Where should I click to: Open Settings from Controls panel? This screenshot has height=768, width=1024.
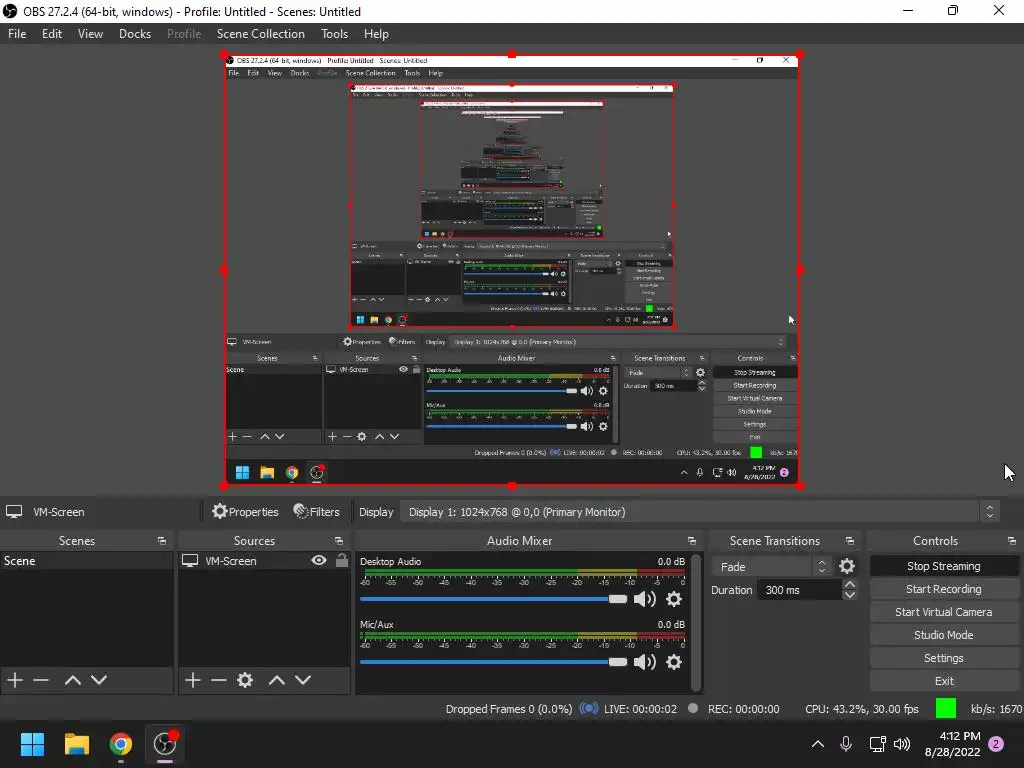(x=944, y=658)
